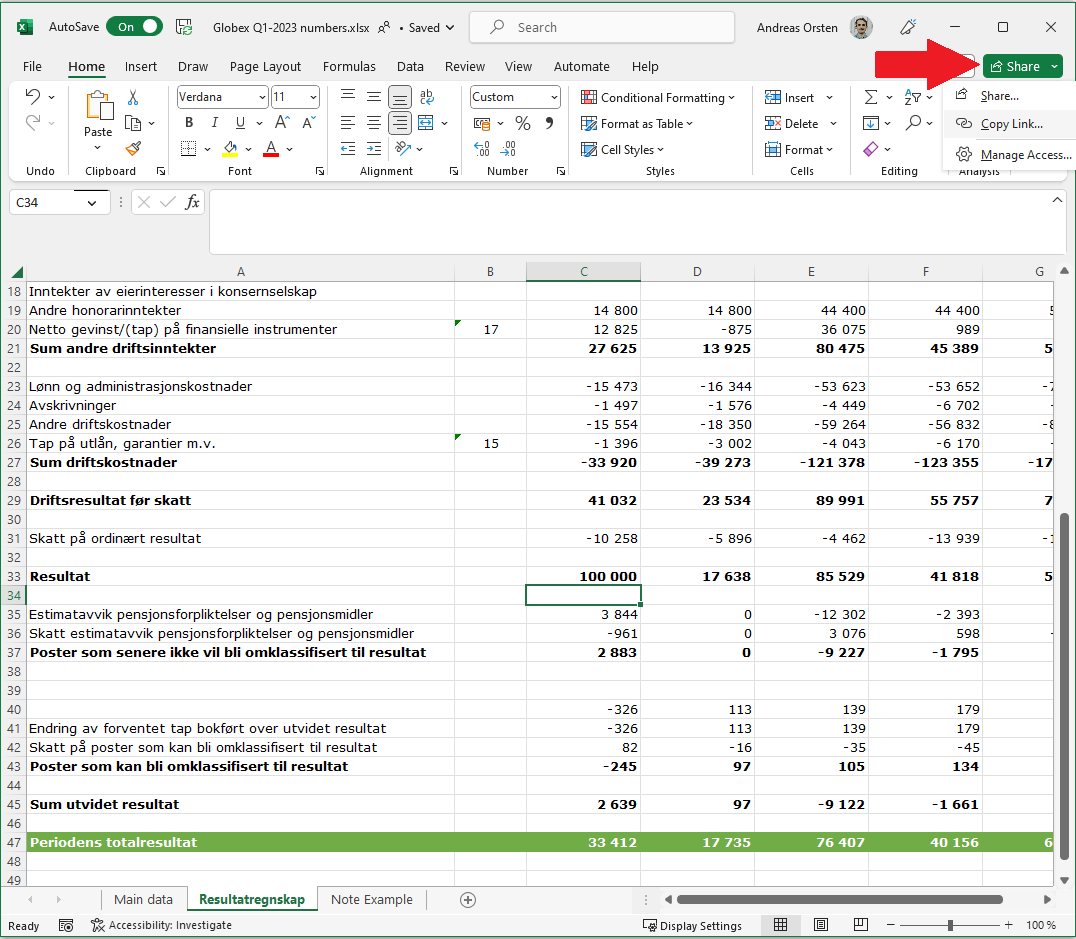Click Accessibility: Investigate in status bar
The height and width of the screenshot is (939, 1076).
tap(161, 925)
